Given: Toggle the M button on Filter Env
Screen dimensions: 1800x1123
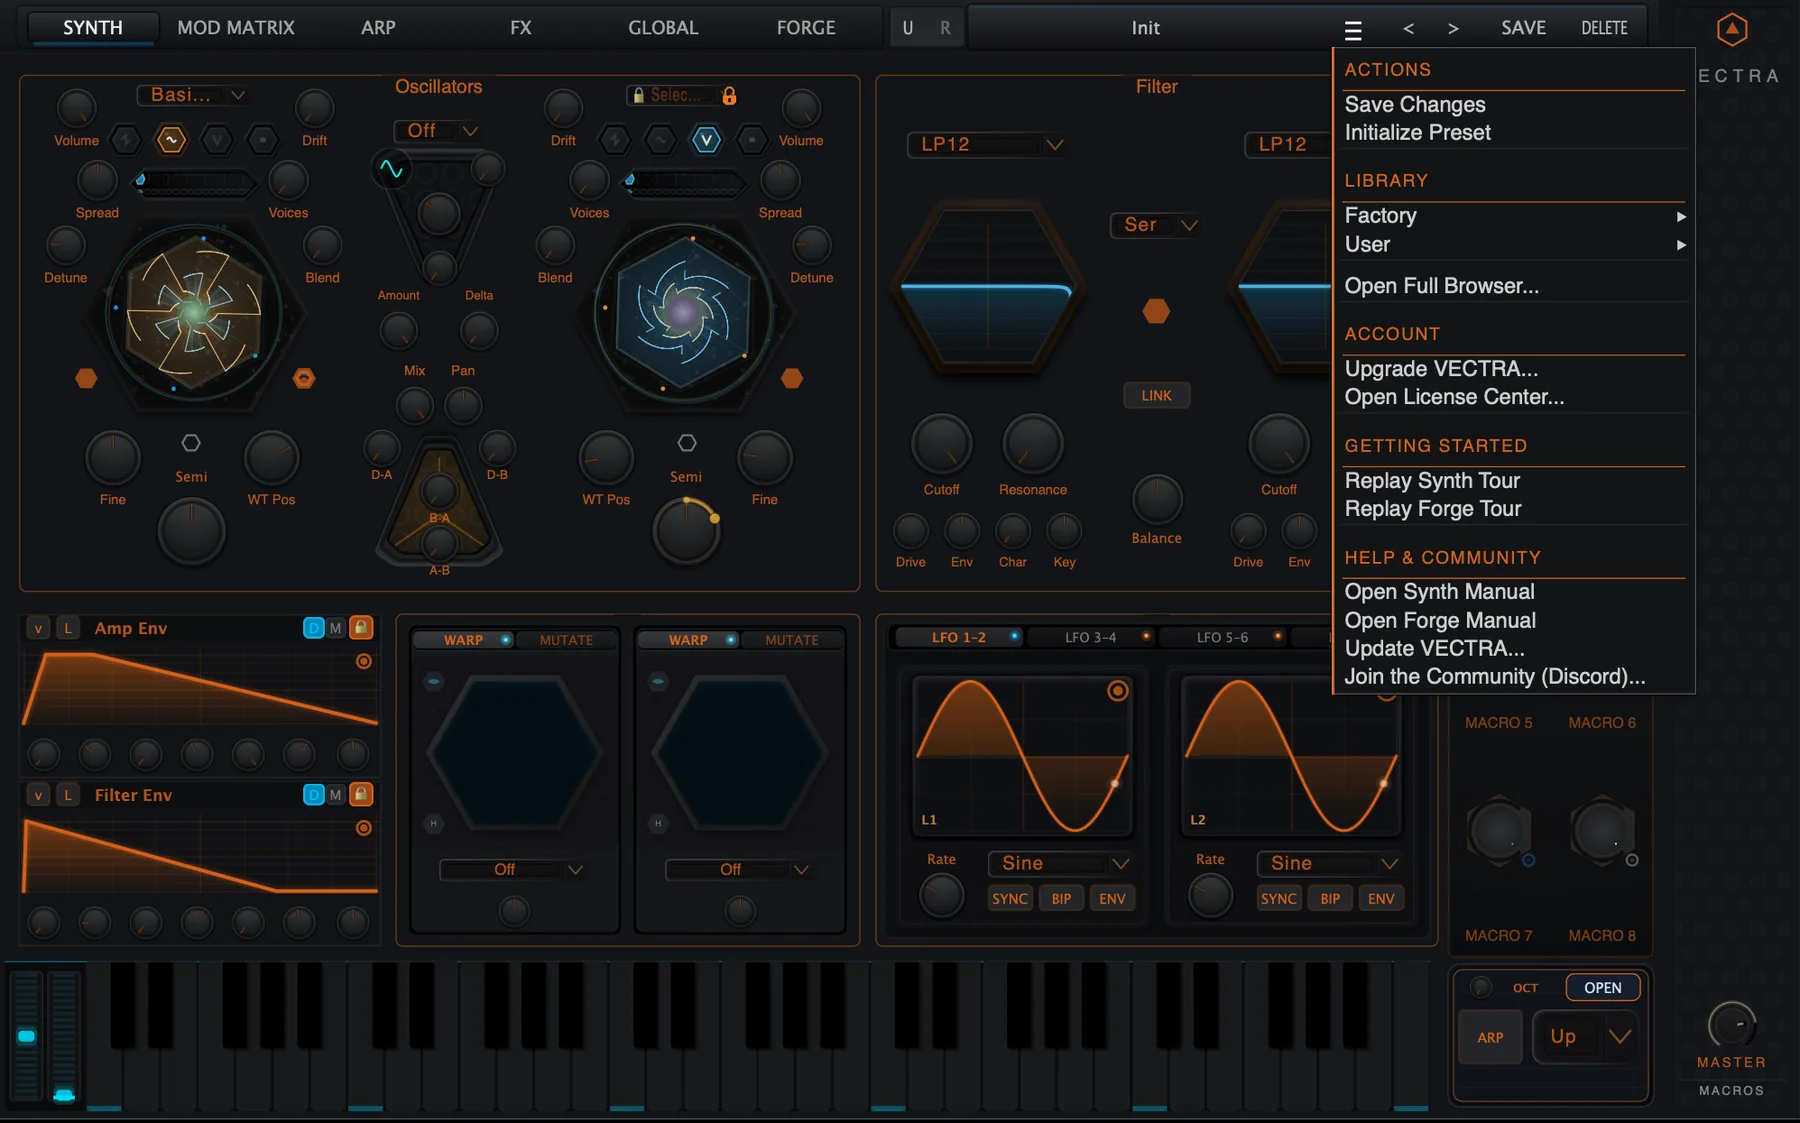Looking at the screenshot, I should coord(336,795).
